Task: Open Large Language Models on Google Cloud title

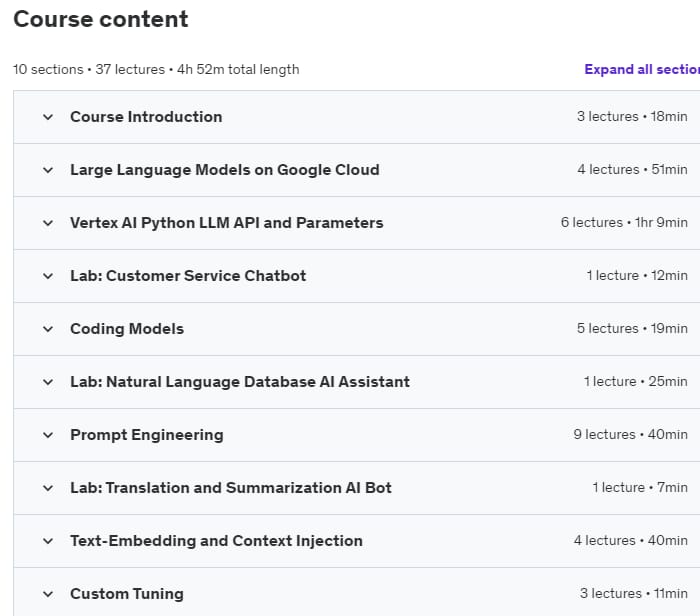Action: coord(225,170)
